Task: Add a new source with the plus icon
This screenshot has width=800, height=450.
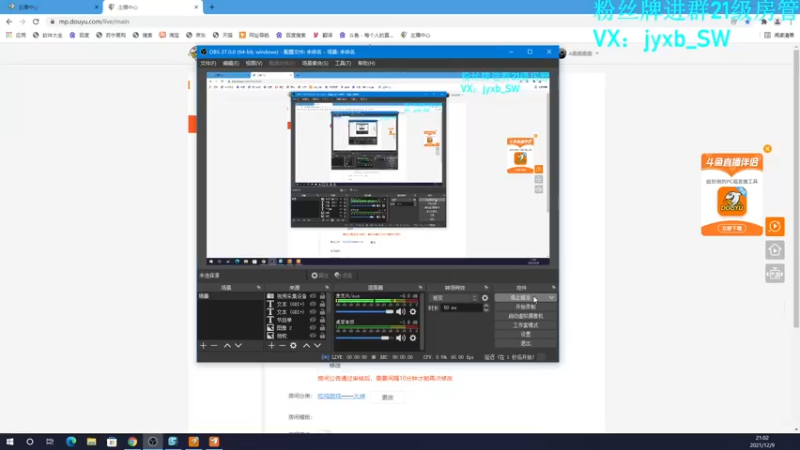Action: (x=271, y=345)
